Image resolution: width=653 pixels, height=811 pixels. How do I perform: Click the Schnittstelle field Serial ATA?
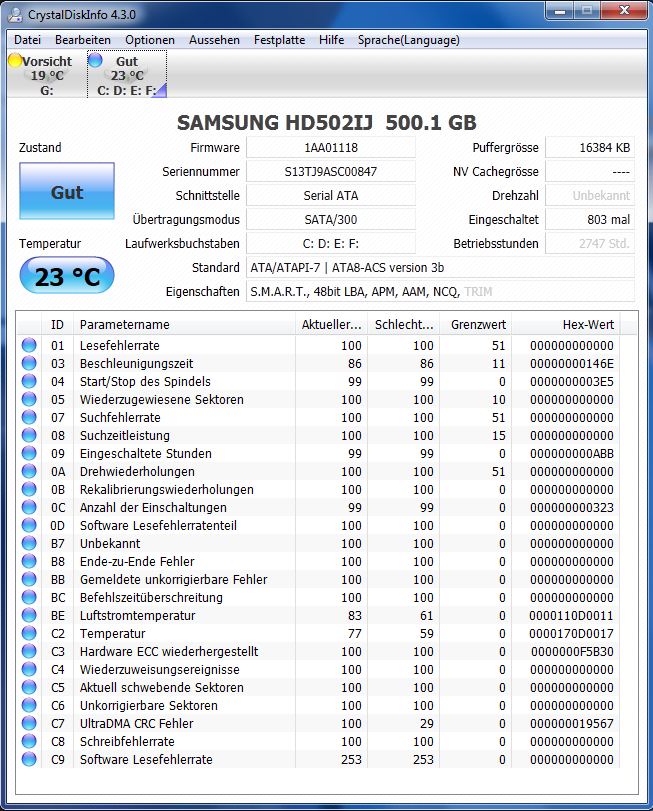coord(331,196)
